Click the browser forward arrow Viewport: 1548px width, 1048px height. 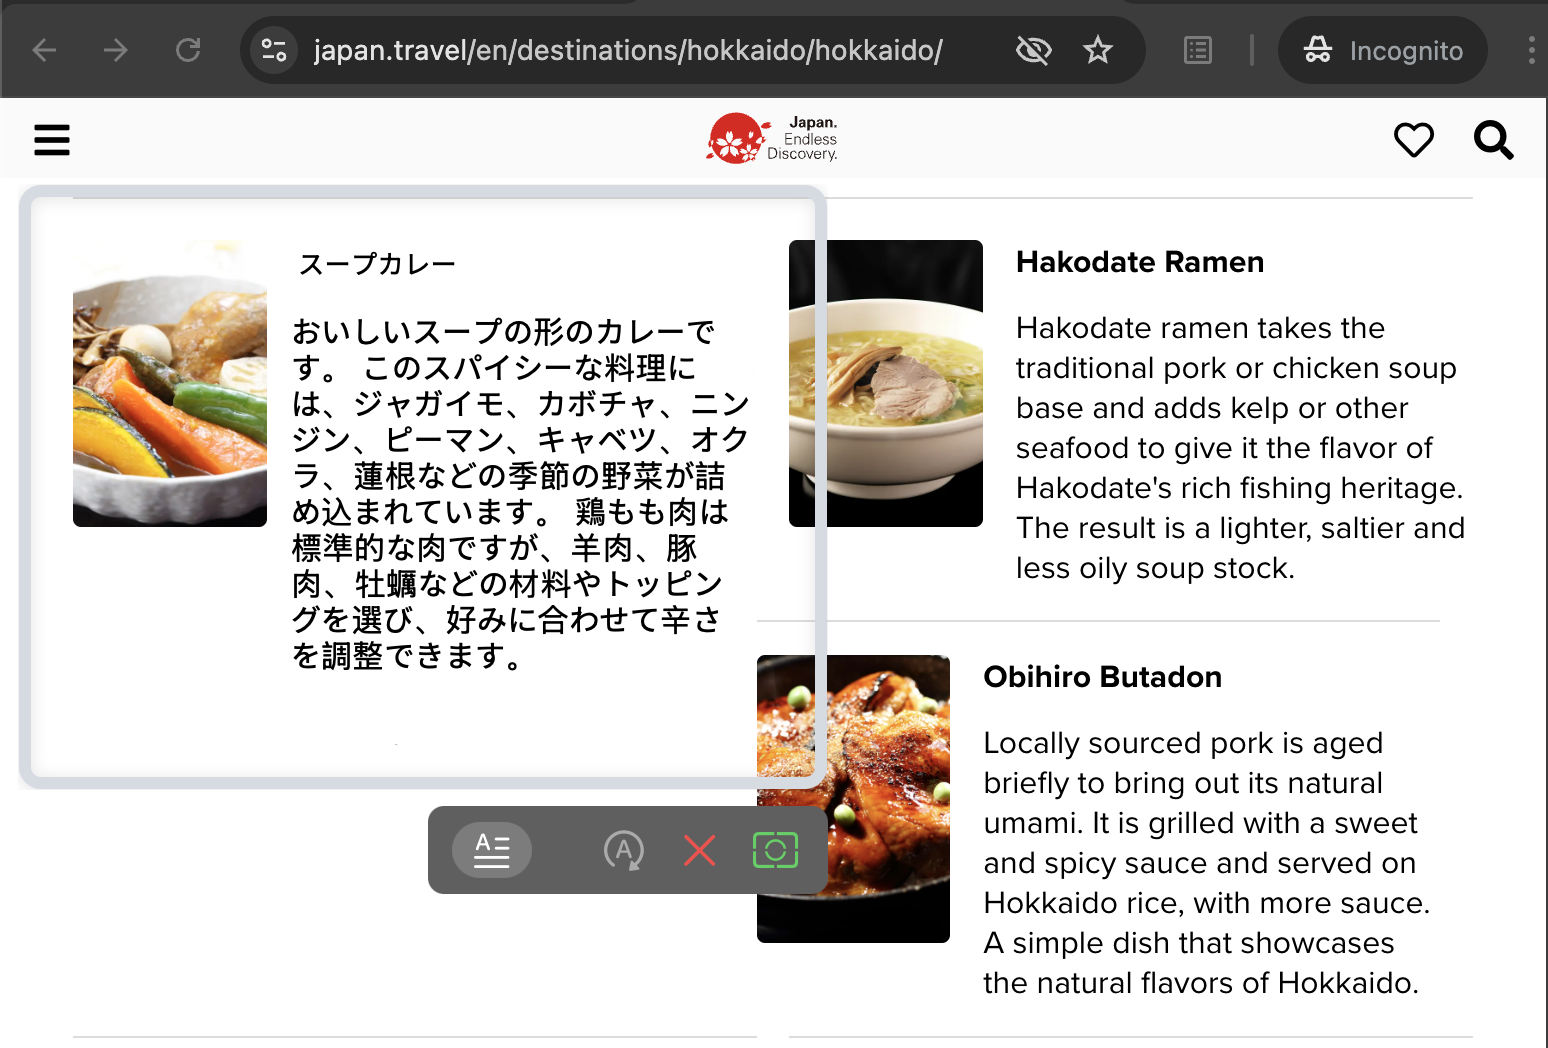[x=116, y=50]
